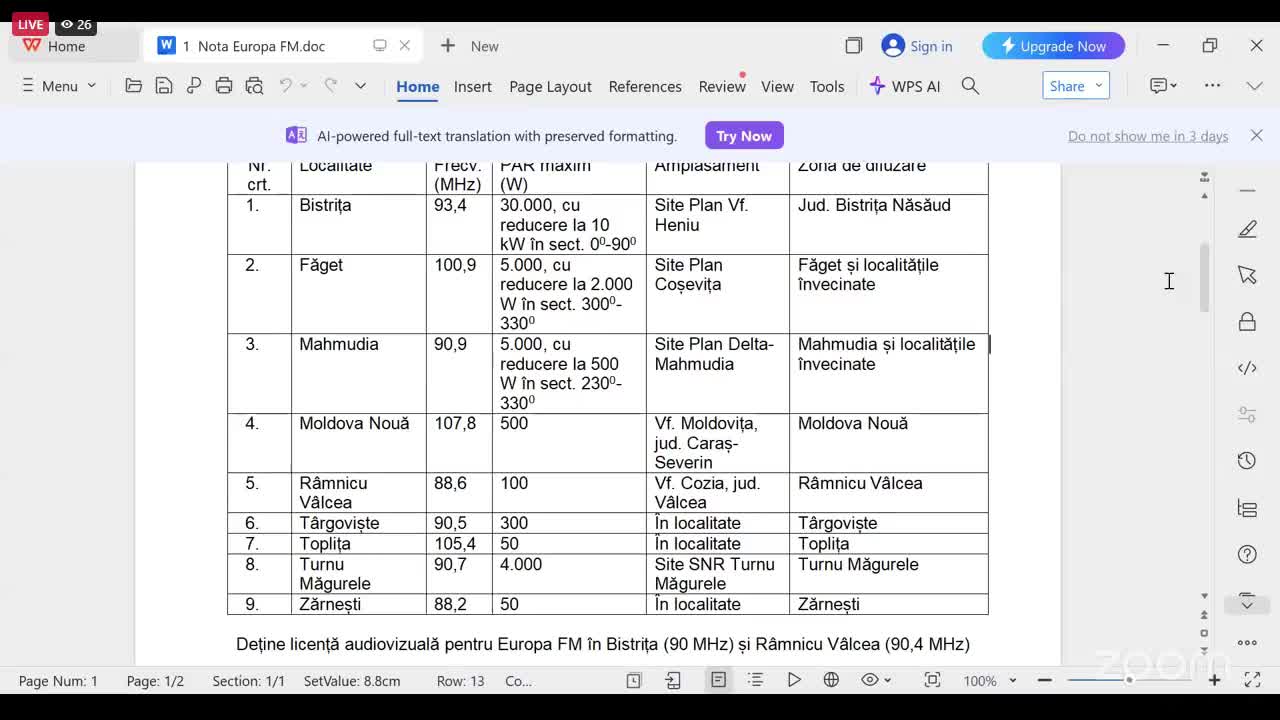Click the Bistrița table cell
1280x720 pixels.
[359, 224]
